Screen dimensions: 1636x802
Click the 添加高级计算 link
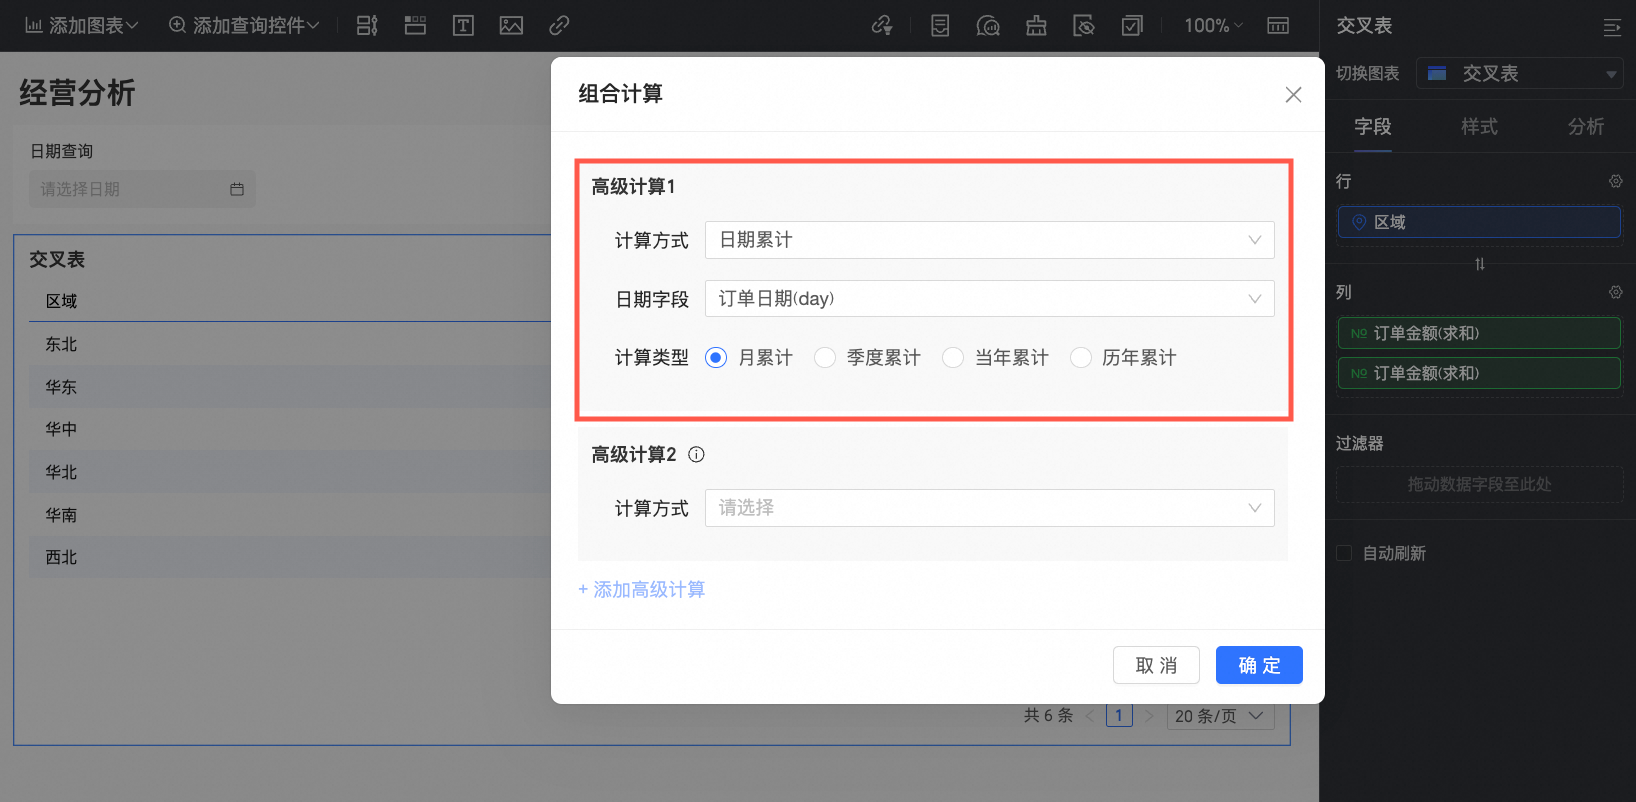[x=641, y=590]
